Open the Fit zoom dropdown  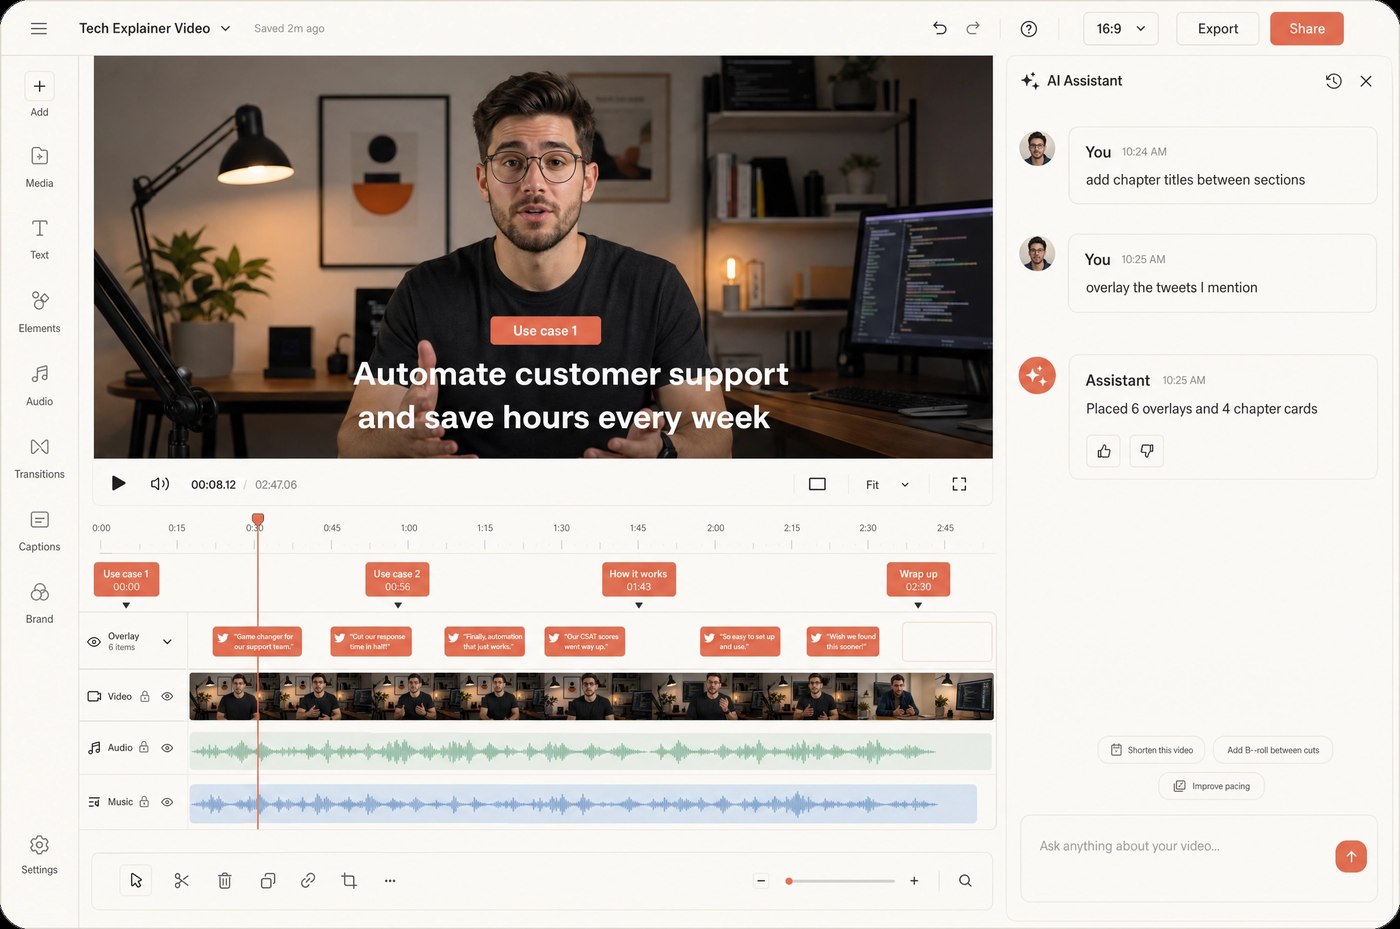887,484
